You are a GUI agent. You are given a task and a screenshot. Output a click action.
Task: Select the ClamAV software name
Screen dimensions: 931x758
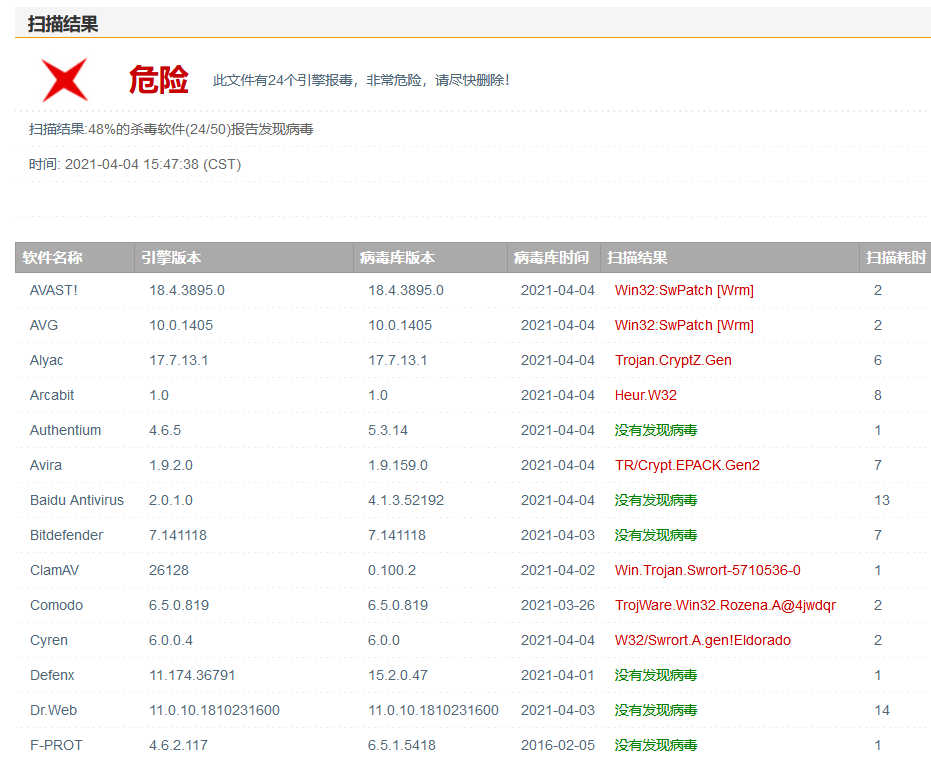pyautogui.click(x=54, y=570)
